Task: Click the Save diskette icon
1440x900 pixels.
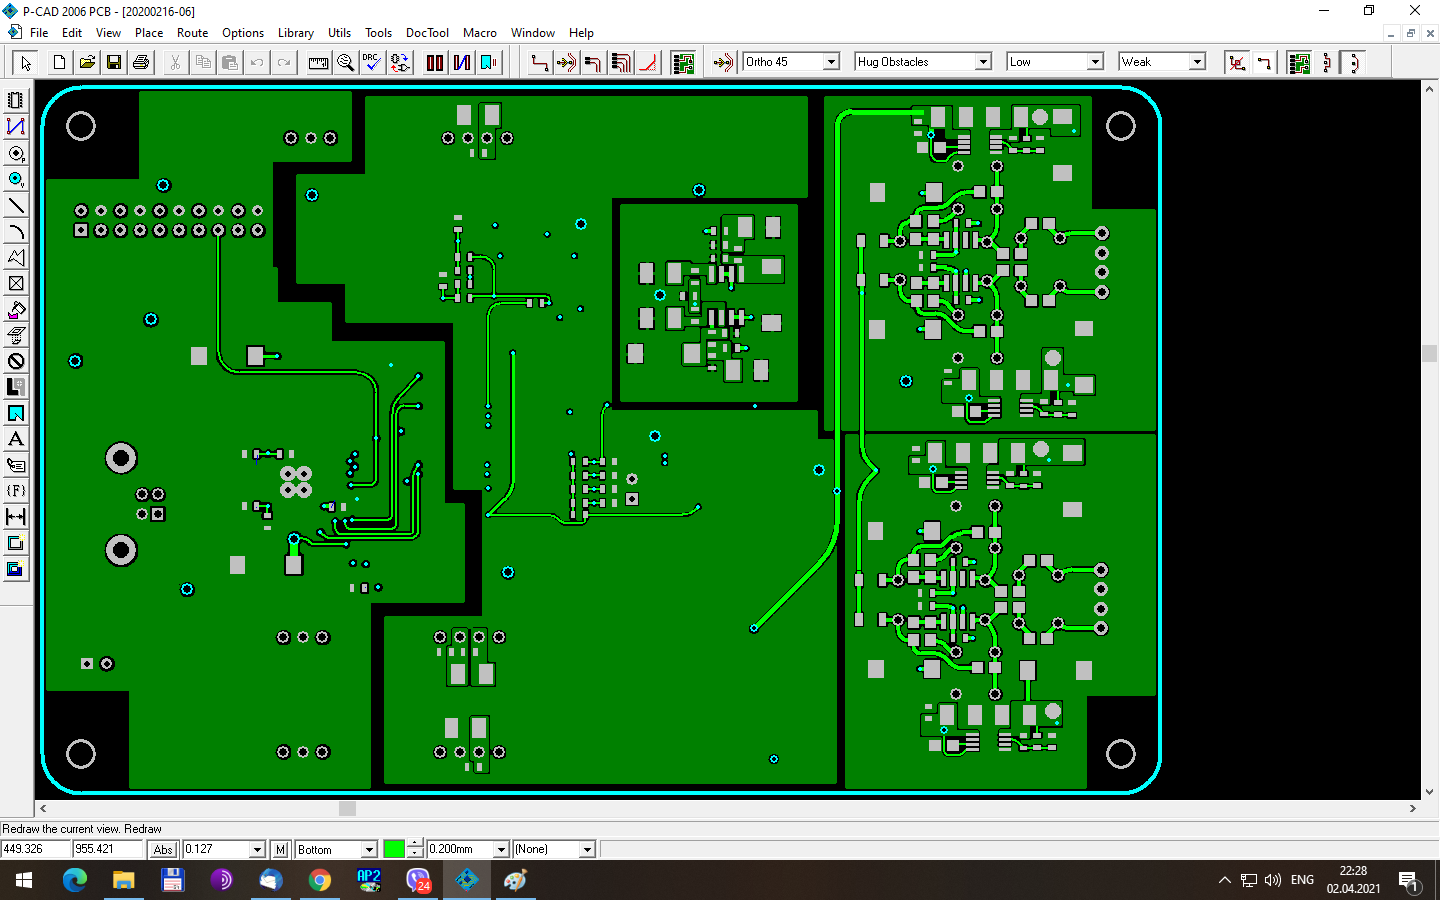Action: [114, 63]
